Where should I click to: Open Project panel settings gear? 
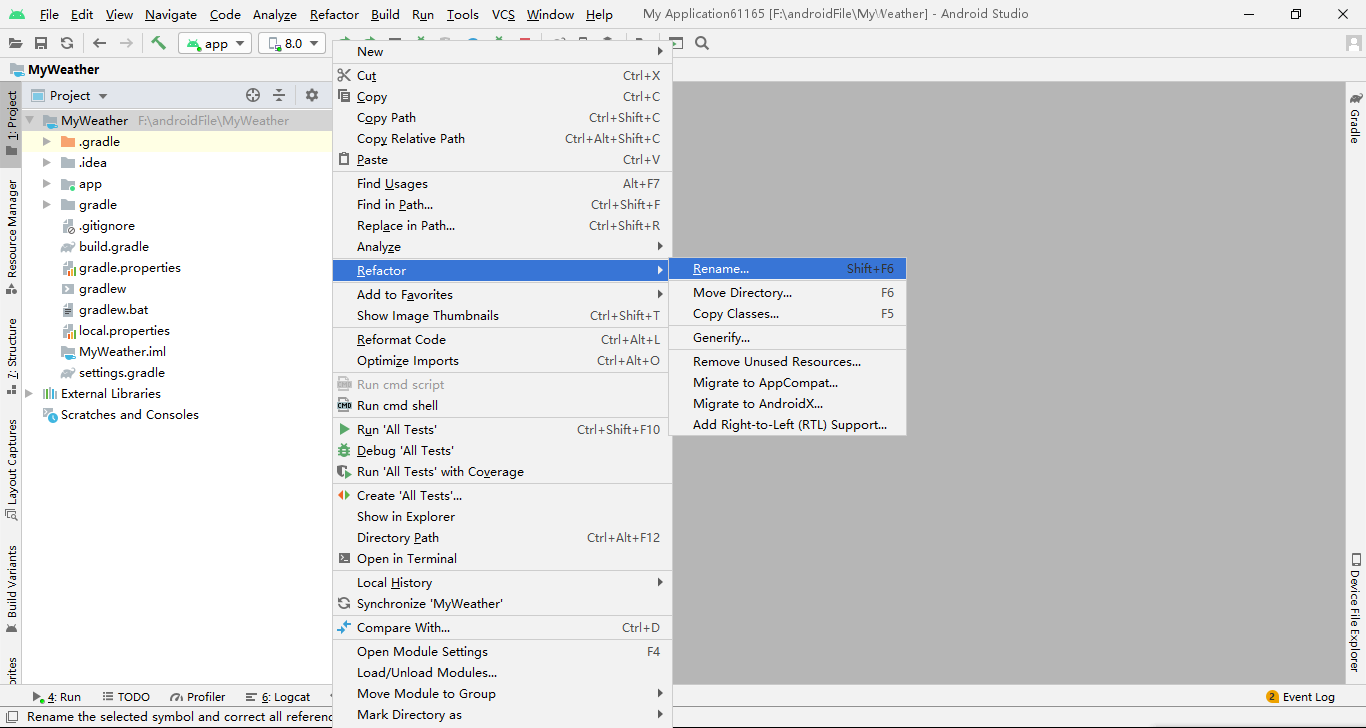pyautogui.click(x=312, y=95)
